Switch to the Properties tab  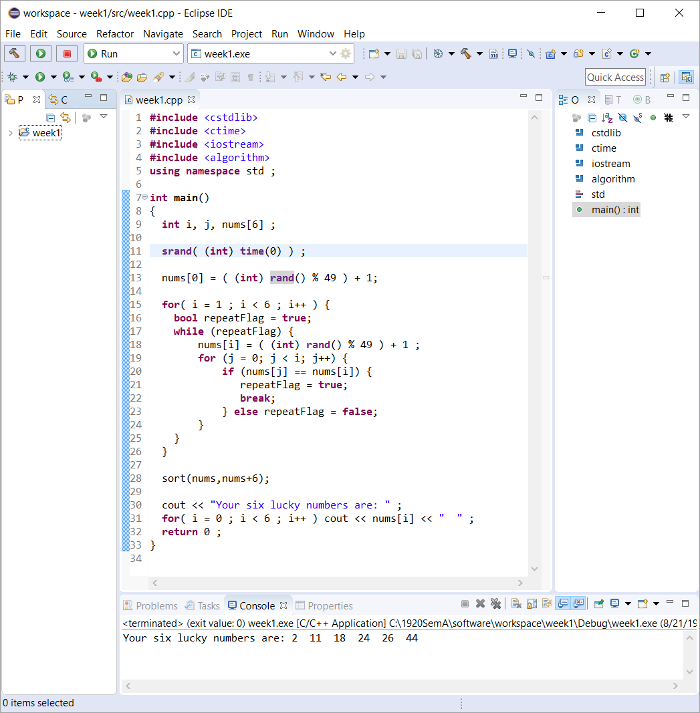324,606
